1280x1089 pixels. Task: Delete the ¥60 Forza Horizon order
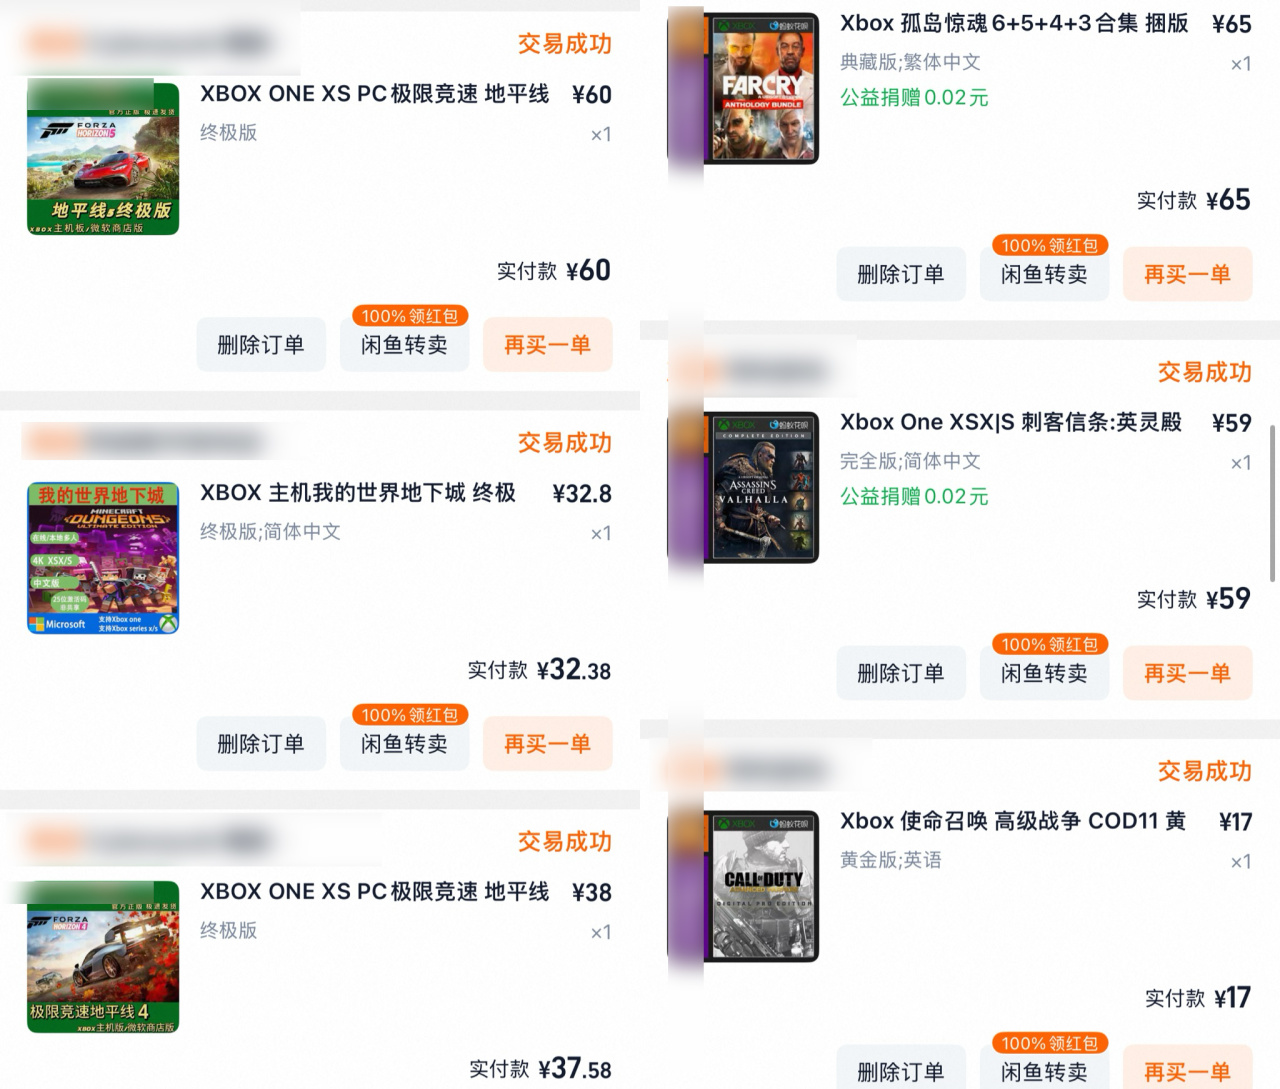pos(261,345)
